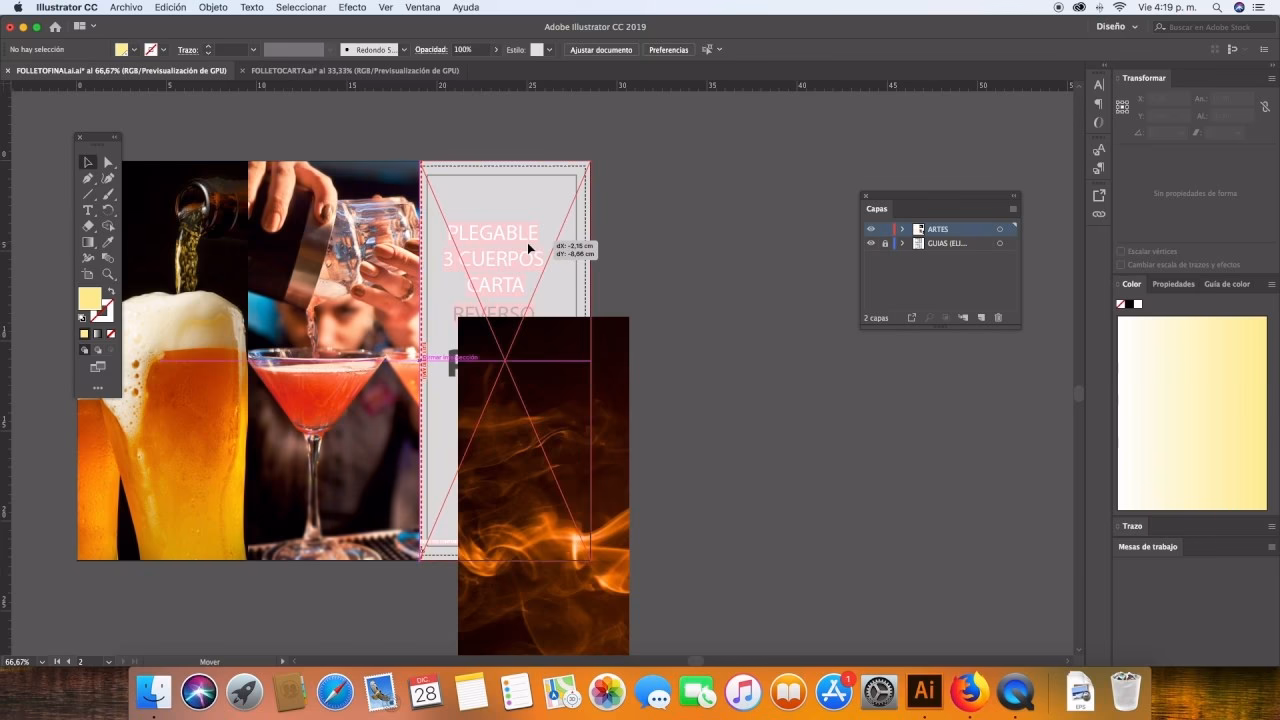Open the Ventana menu
The width and height of the screenshot is (1280, 720).
423,7
